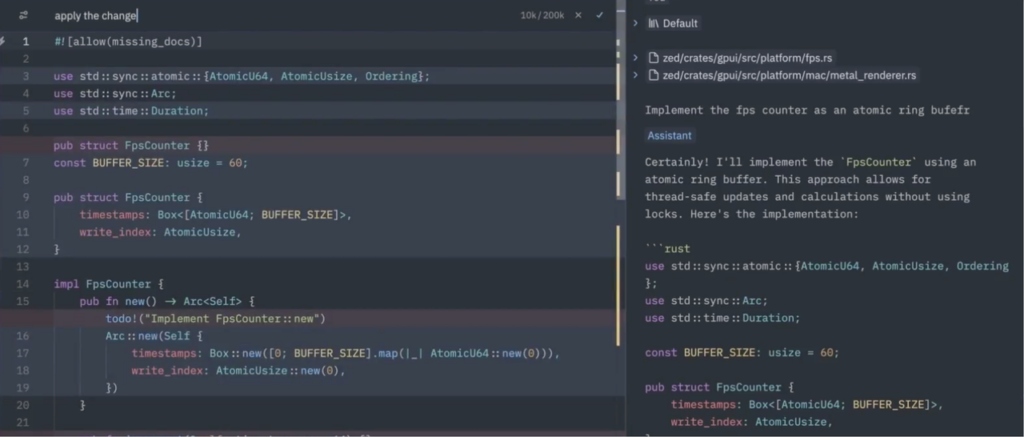Viewport: 1024px width, 437px height.
Task: Open the inline assist settings sliders icon
Action: 24,15
